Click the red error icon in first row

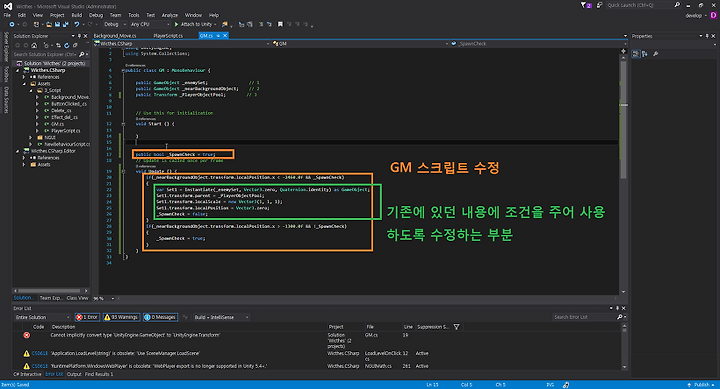(27, 335)
